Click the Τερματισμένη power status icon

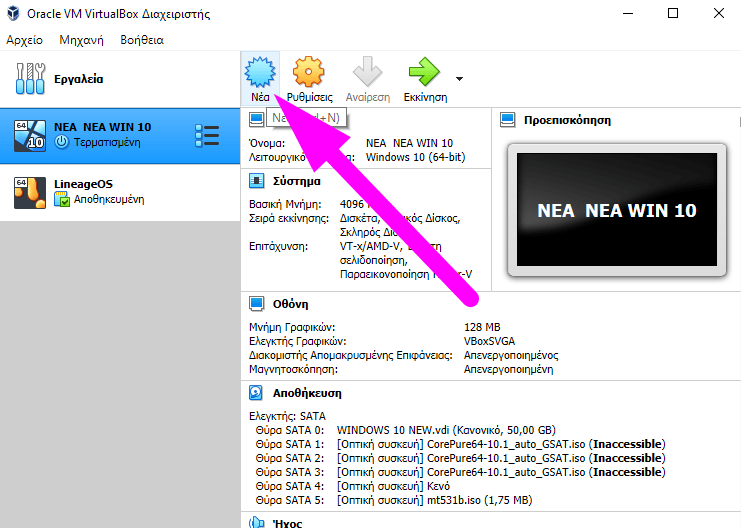pos(61,142)
